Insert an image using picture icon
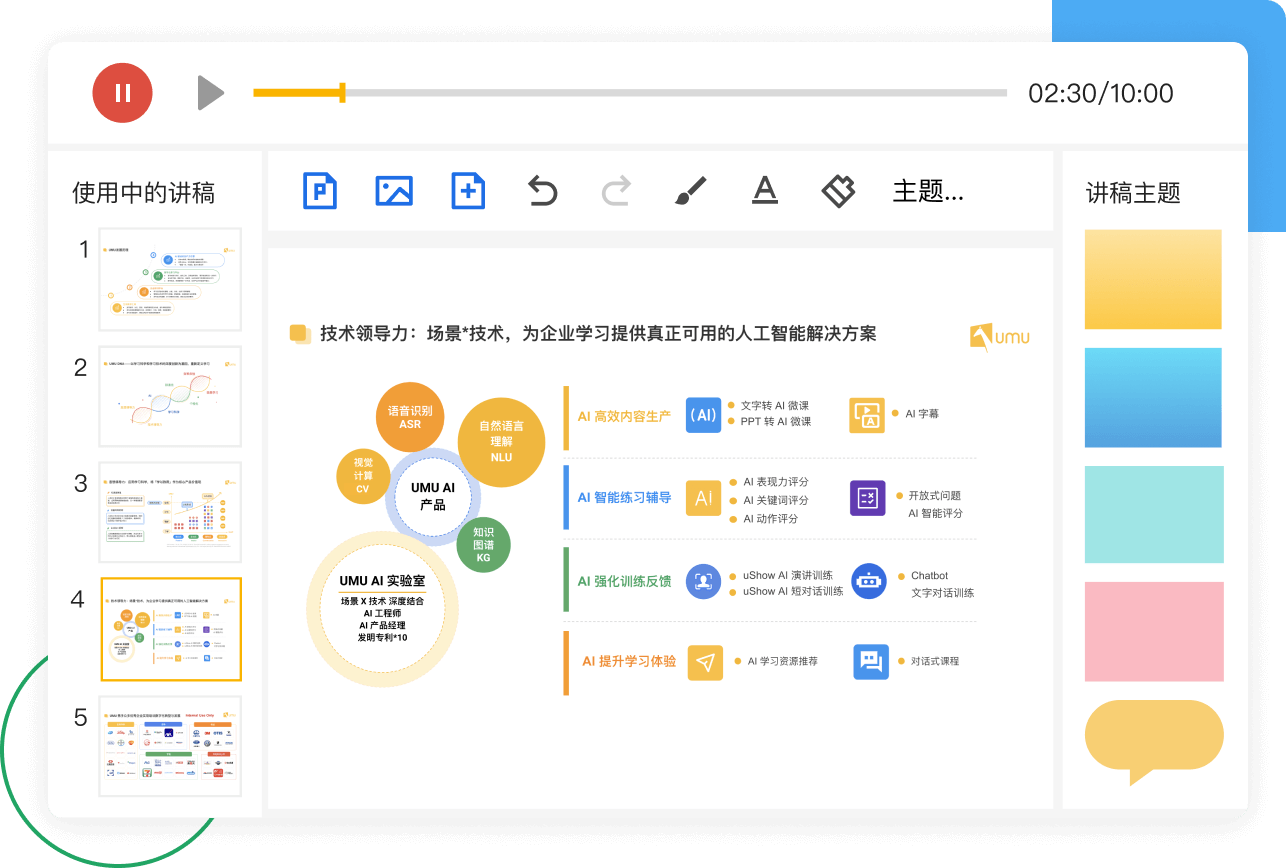Screen dimensions: 1286x868 394,190
